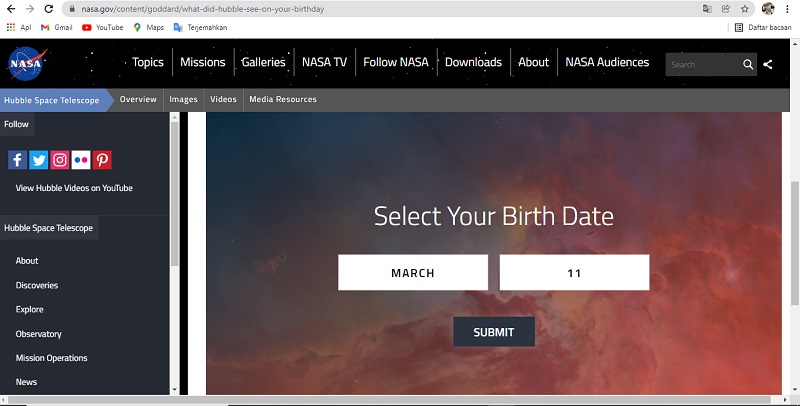This screenshot has height=406, width=800.
Task: Open Hubble's Flickr icon
Action: click(x=81, y=160)
